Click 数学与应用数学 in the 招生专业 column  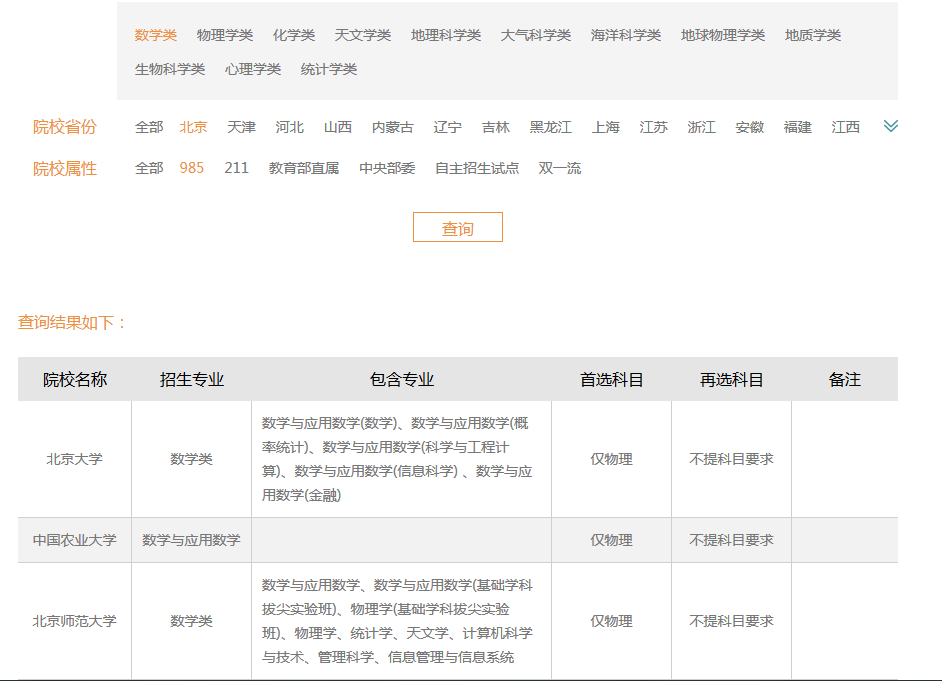pyautogui.click(x=191, y=540)
